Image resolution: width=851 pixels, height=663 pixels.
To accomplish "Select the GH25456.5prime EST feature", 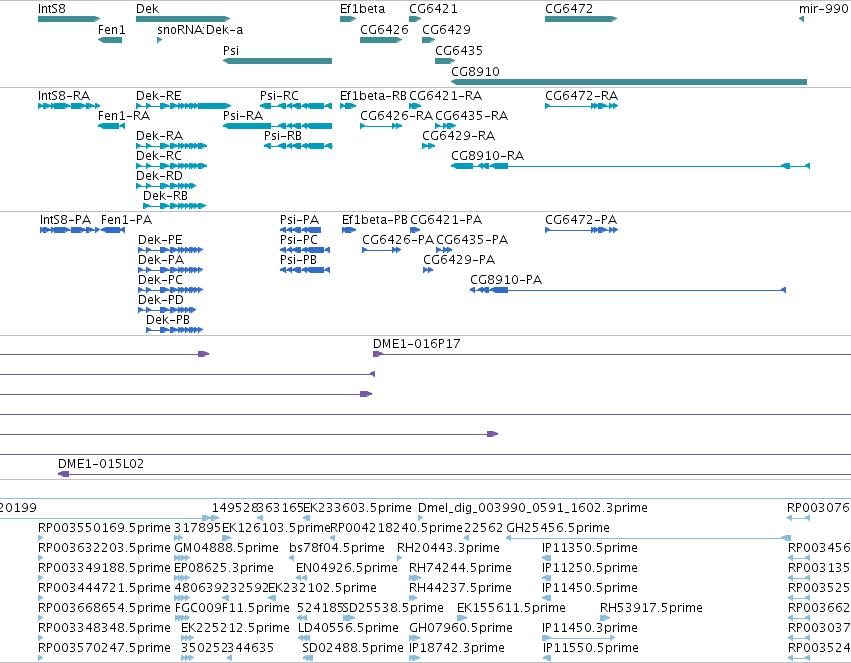I will [649, 538].
